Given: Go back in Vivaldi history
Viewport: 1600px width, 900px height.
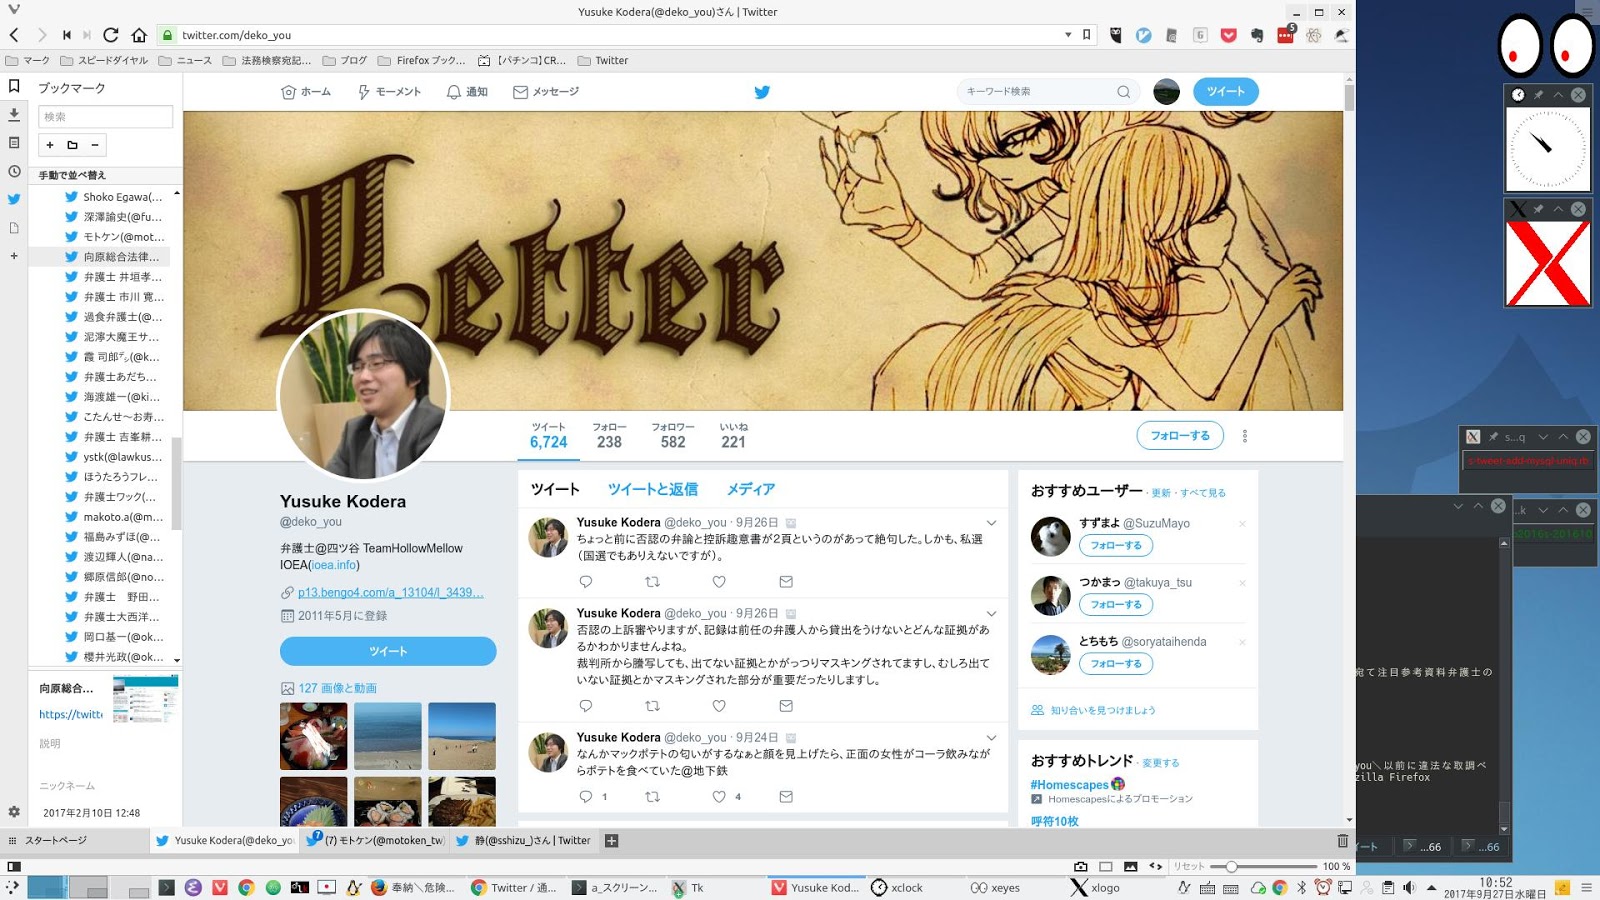Looking at the screenshot, I should point(14,35).
